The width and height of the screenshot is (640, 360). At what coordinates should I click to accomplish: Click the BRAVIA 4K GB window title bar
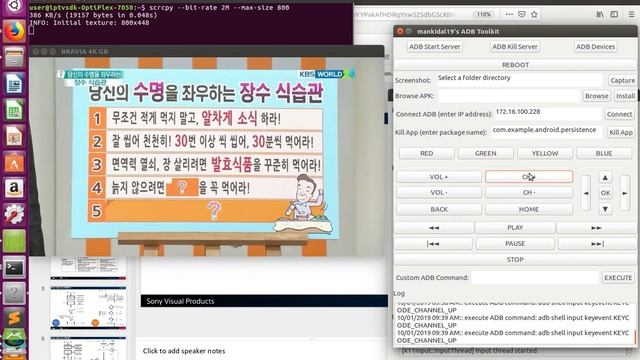207,51
